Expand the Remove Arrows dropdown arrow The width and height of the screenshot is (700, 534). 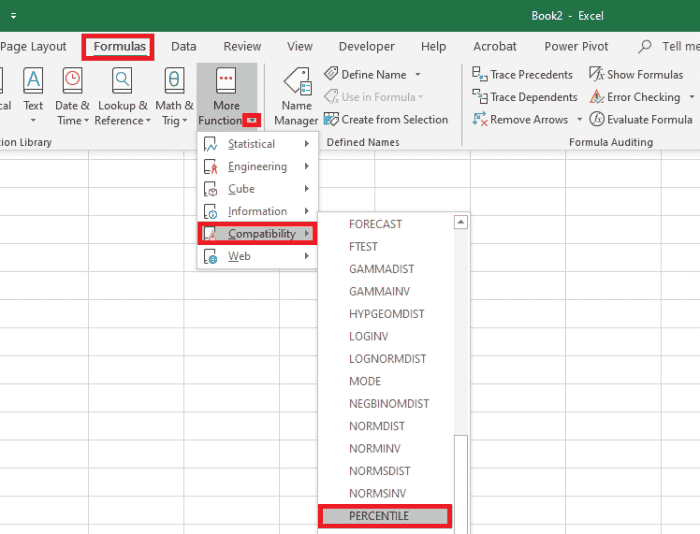click(579, 120)
